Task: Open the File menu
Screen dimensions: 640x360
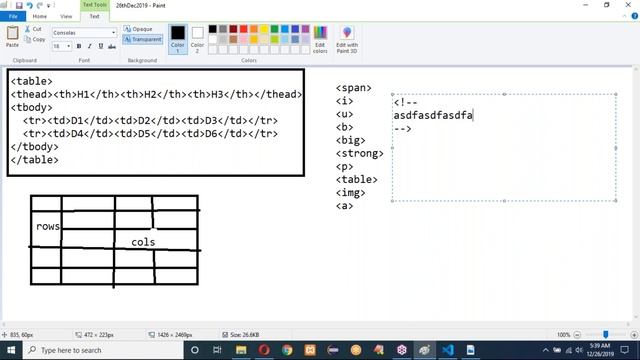Action: 13,16
